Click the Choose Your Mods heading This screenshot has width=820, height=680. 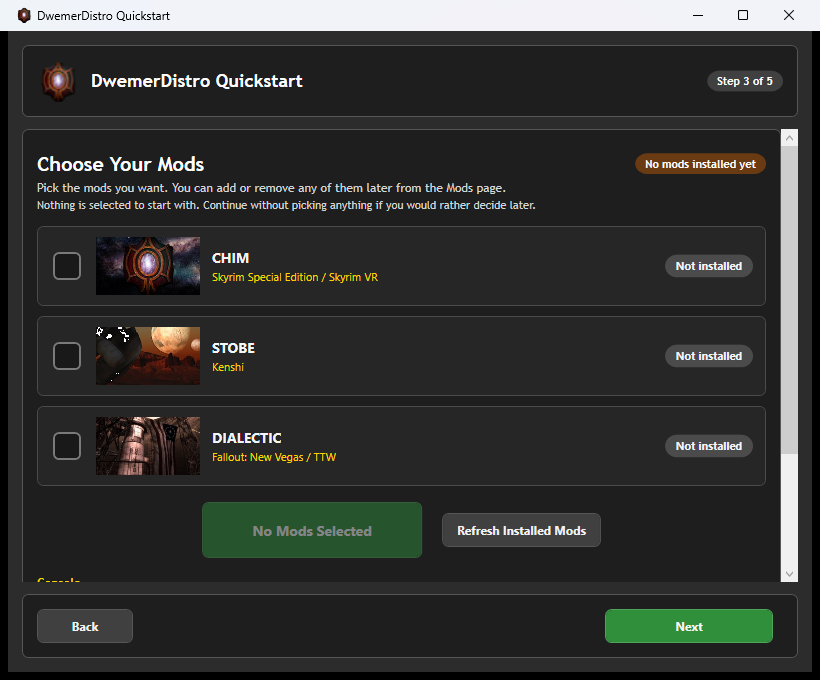(120, 164)
